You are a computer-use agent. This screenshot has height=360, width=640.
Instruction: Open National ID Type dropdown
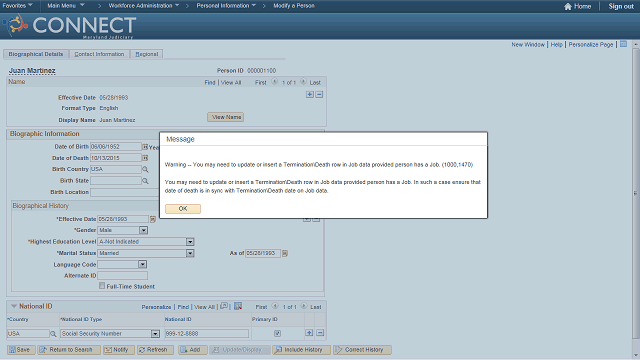click(x=155, y=334)
